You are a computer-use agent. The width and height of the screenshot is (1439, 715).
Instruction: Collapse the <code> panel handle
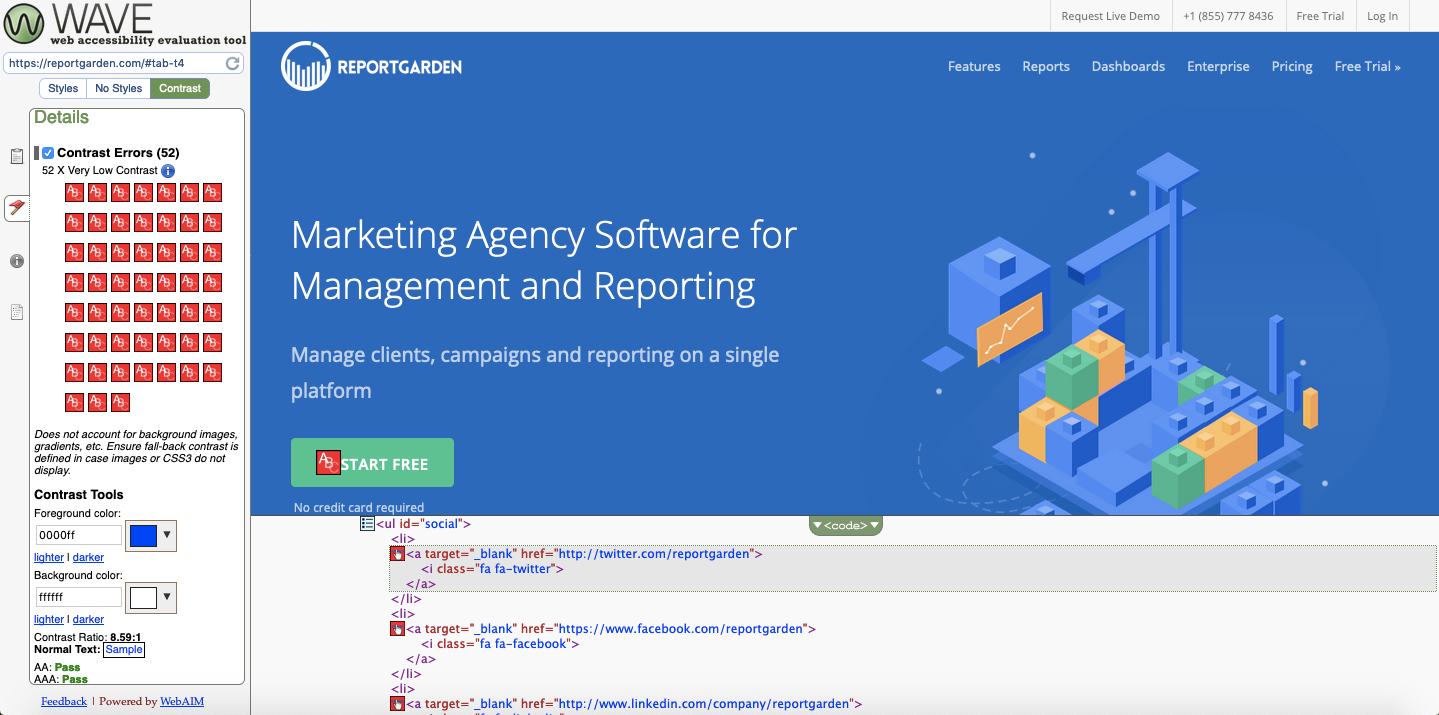tap(845, 526)
